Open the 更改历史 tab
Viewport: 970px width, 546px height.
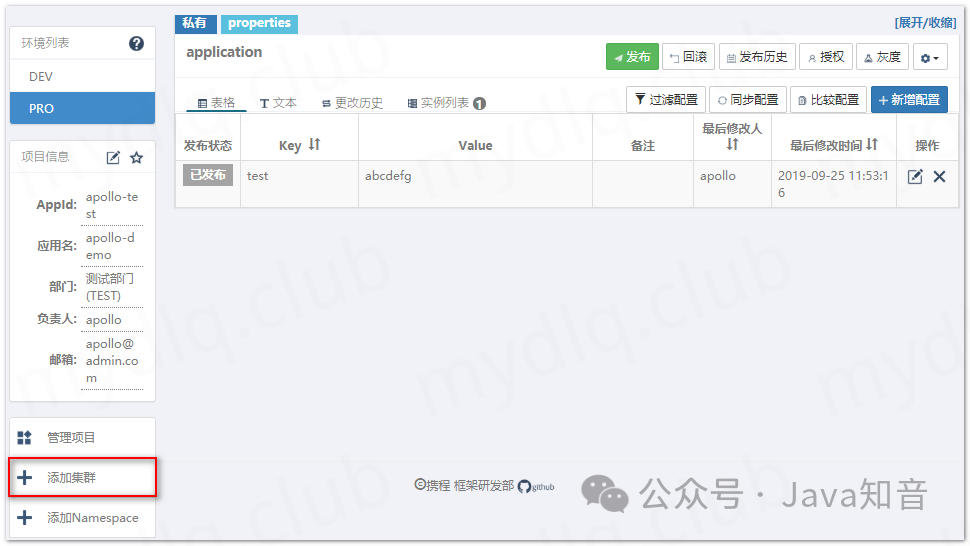coord(353,103)
